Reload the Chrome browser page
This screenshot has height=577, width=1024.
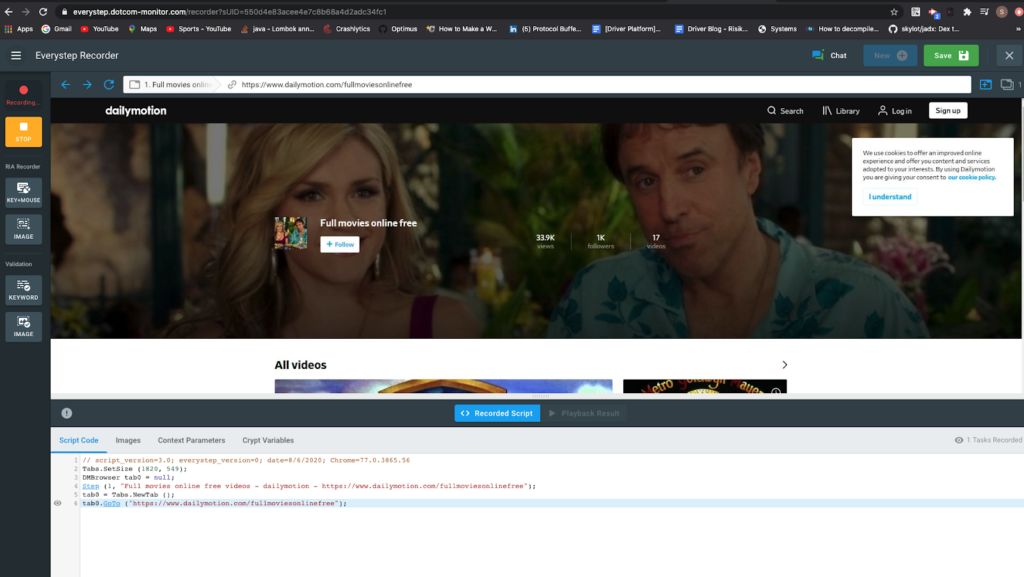pos(43,12)
